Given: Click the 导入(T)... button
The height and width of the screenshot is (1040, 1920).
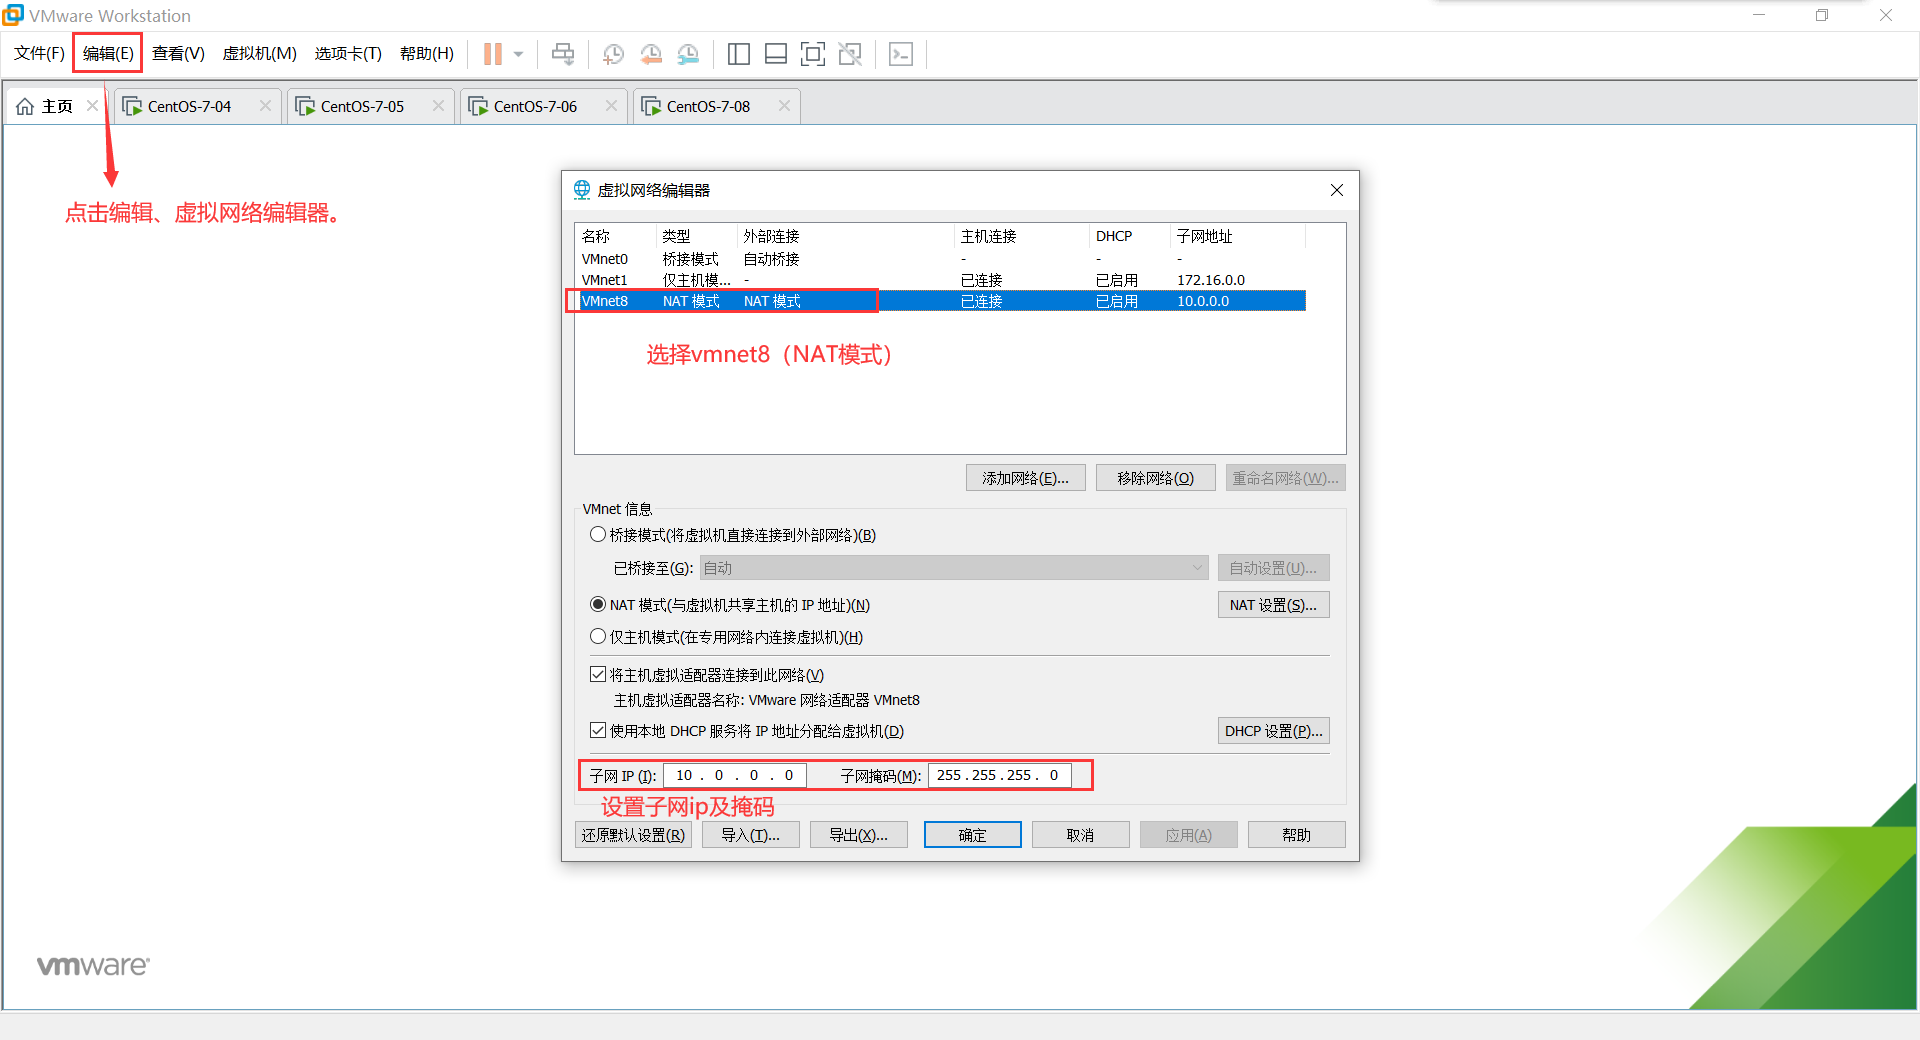Looking at the screenshot, I should point(751,835).
